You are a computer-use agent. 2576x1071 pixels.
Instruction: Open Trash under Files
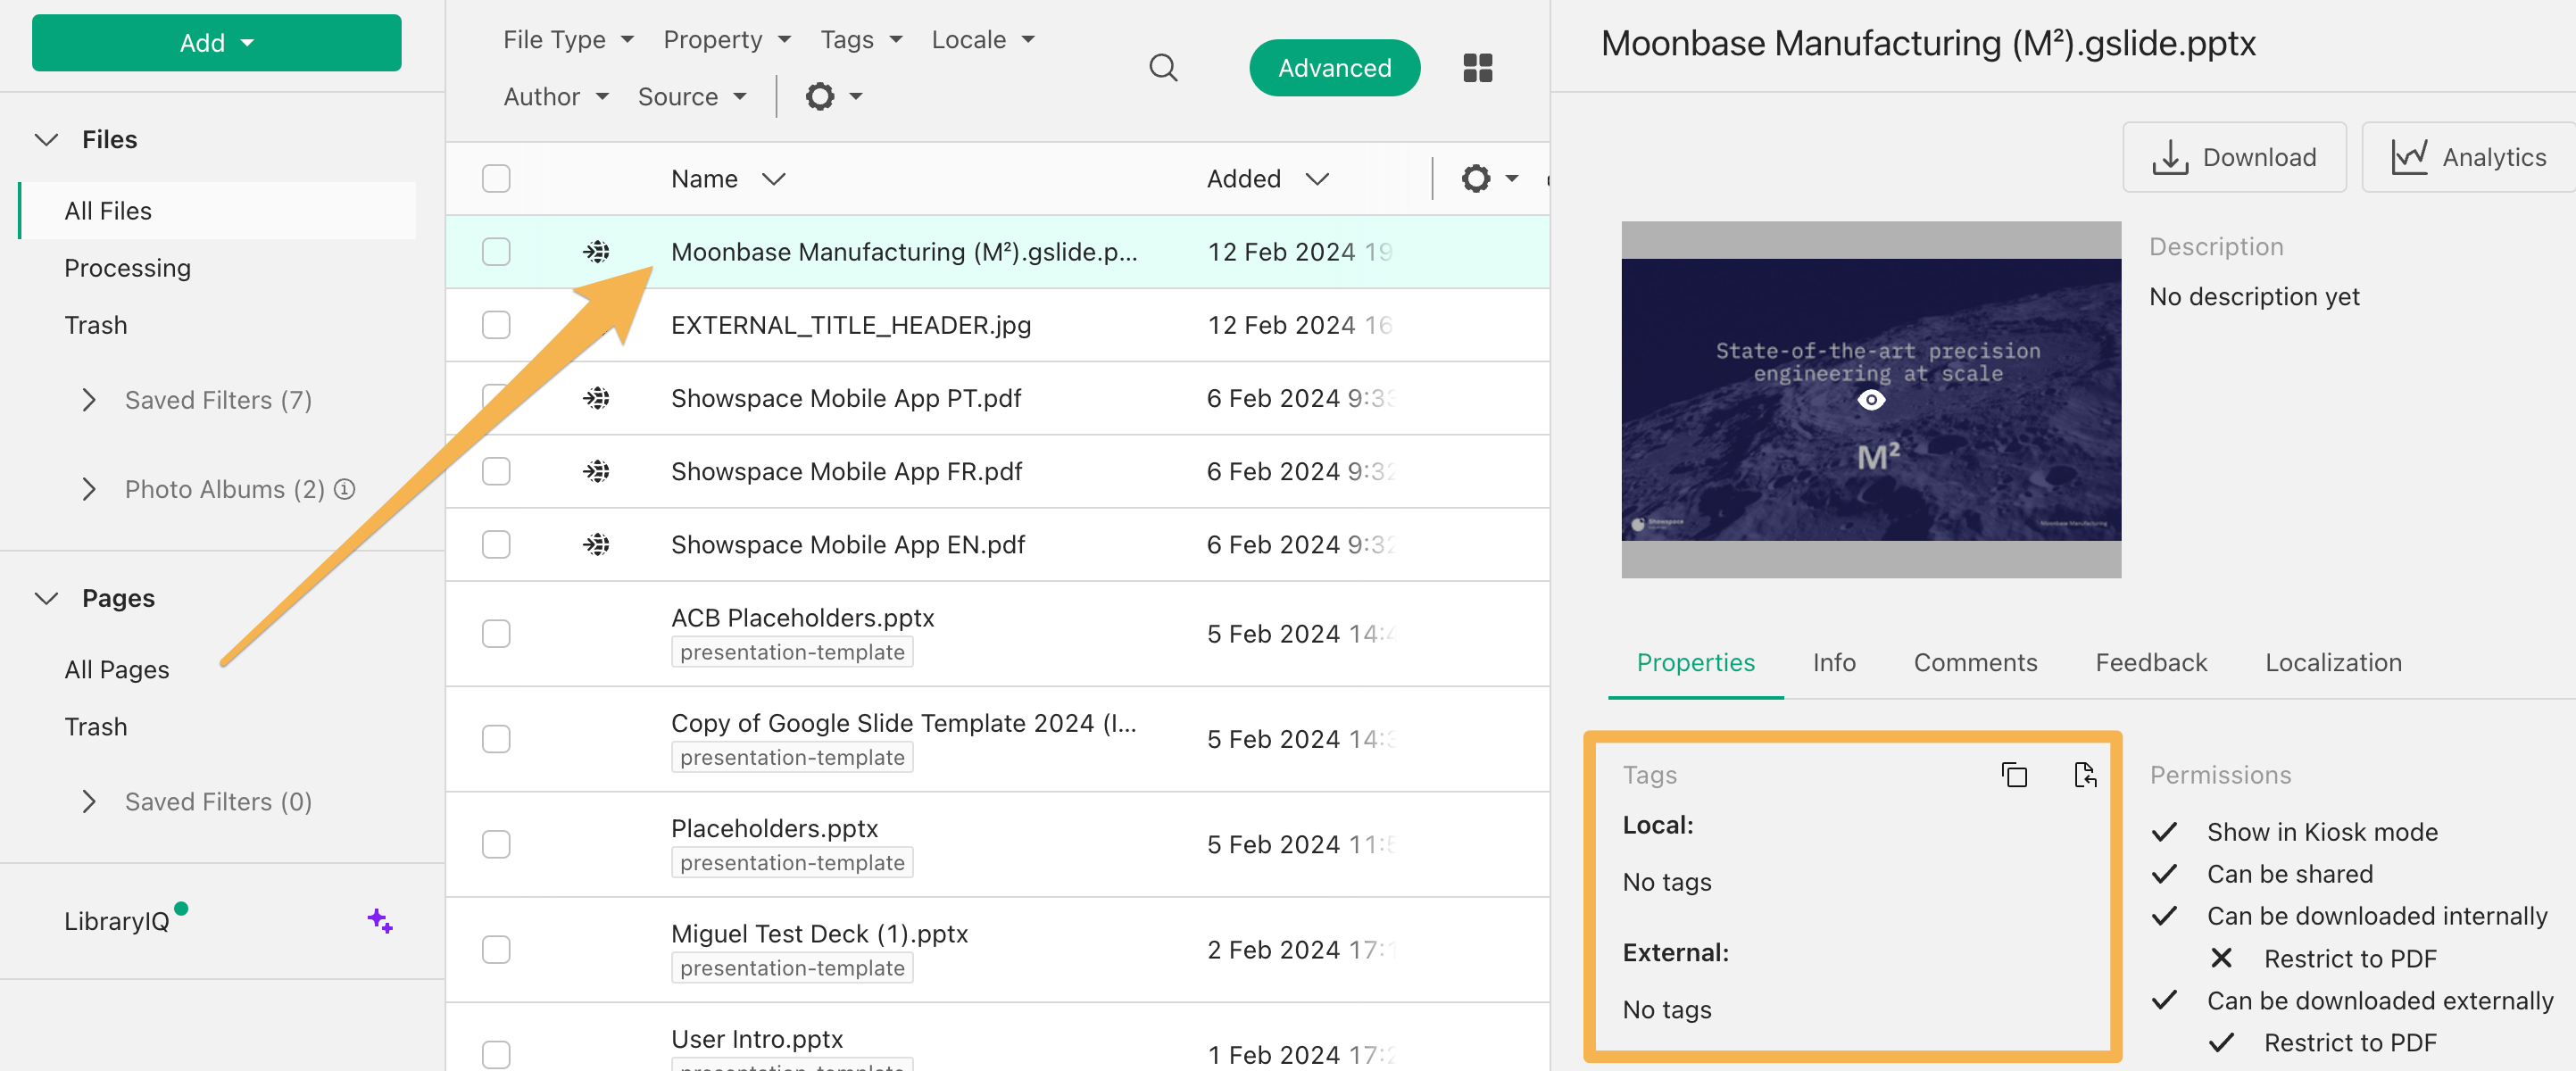tap(96, 325)
